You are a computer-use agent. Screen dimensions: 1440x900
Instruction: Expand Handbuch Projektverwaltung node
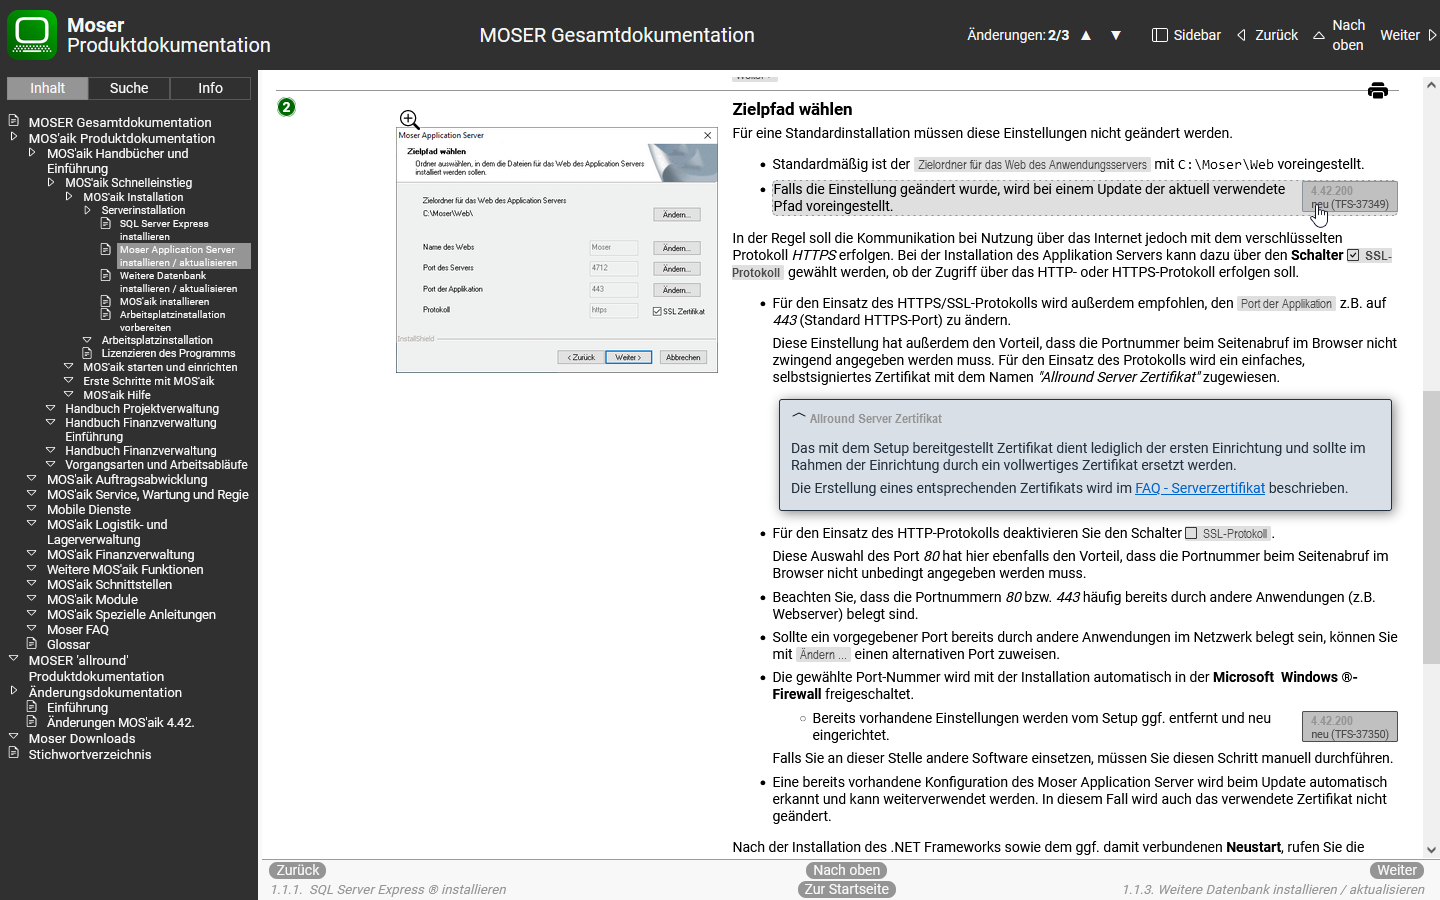tap(51, 408)
